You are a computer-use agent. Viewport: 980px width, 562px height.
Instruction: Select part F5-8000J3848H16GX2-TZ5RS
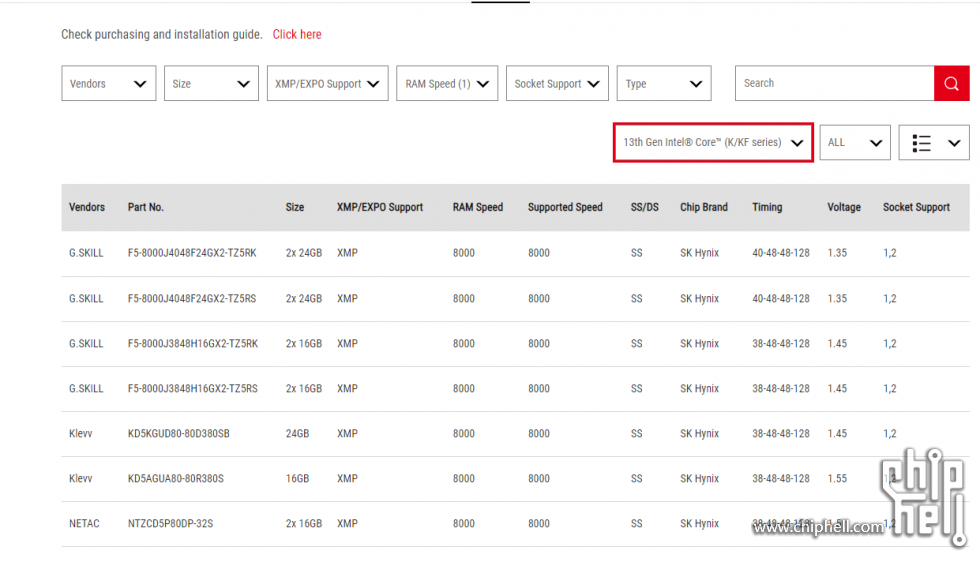coord(192,388)
